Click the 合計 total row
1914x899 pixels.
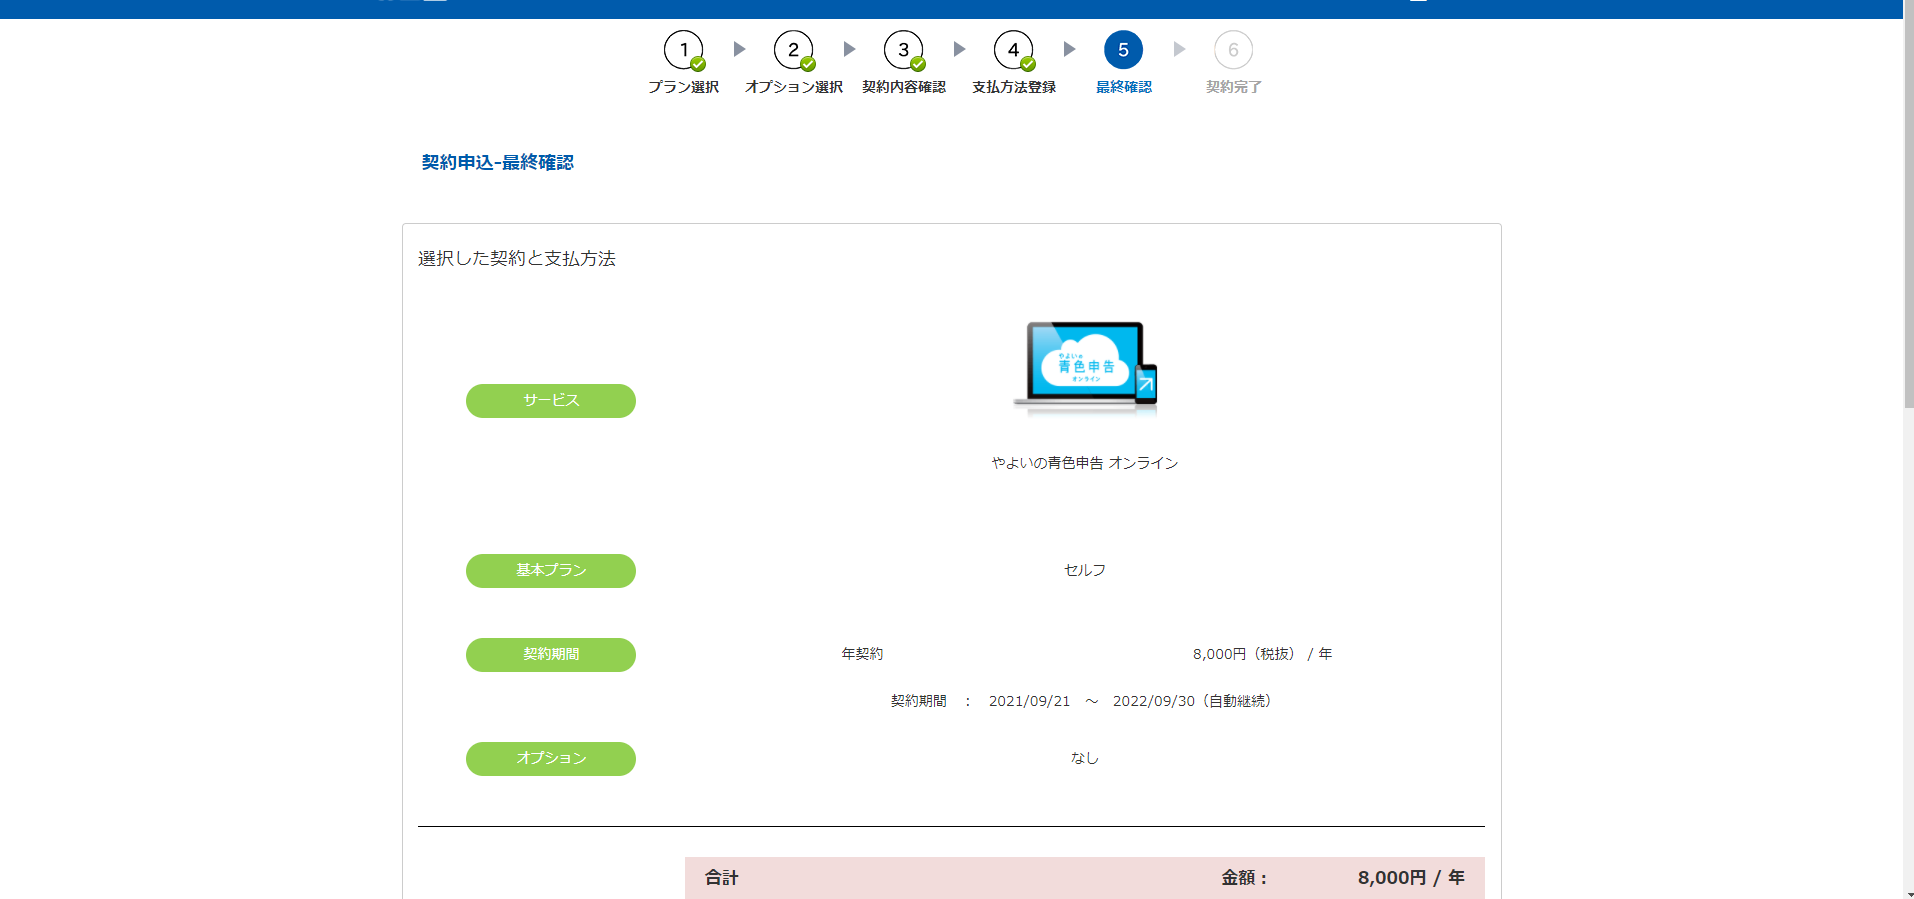click(1084, 877)
